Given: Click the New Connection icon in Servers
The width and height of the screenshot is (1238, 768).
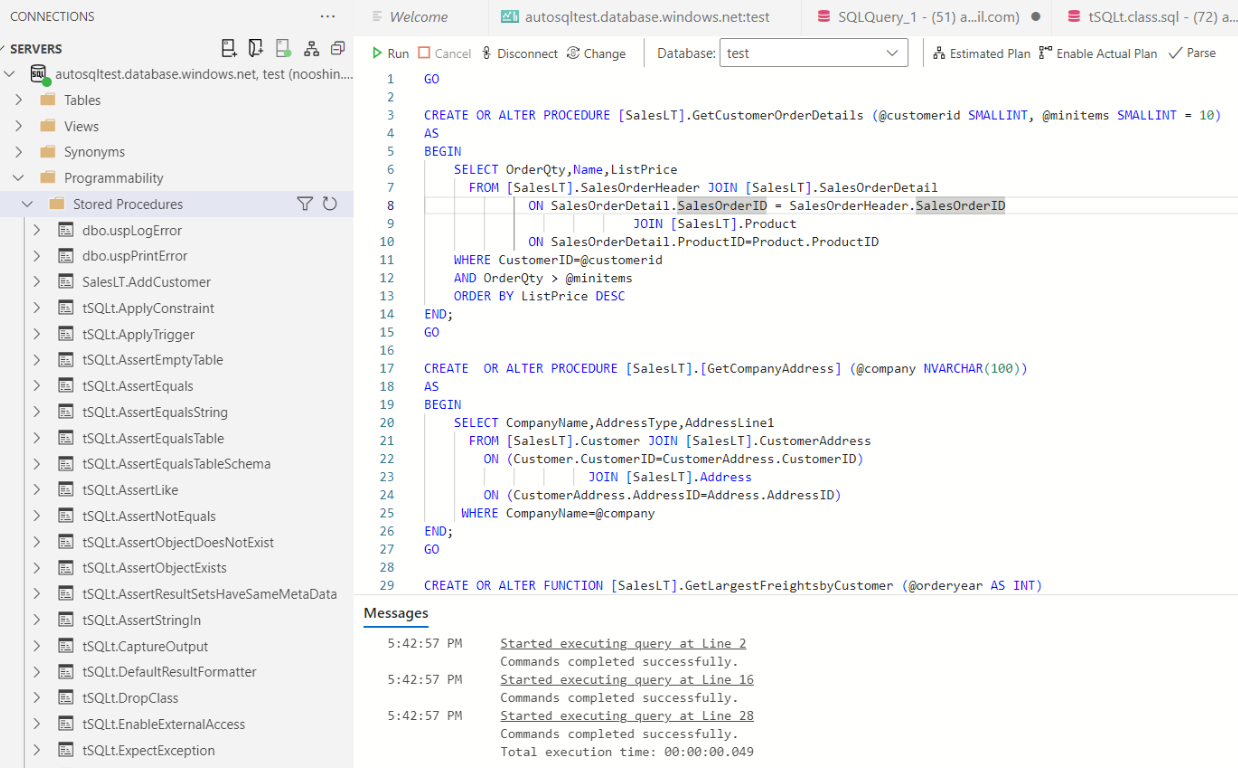Looking at the screenshot, I should click(229, 48).
